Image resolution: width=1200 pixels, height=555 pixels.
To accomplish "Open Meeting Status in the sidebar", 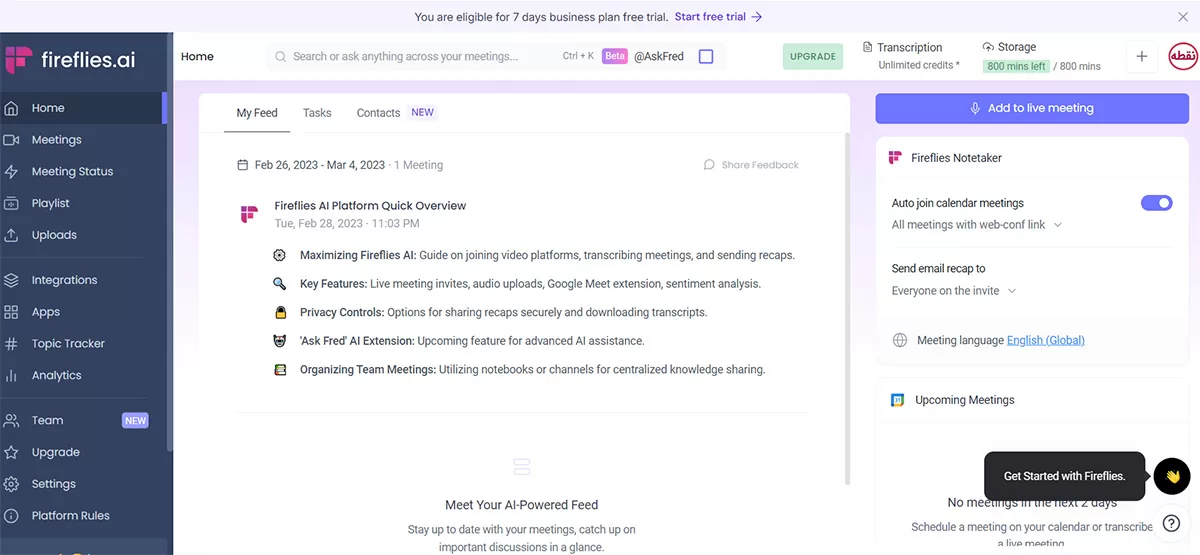I will (72, 172).
